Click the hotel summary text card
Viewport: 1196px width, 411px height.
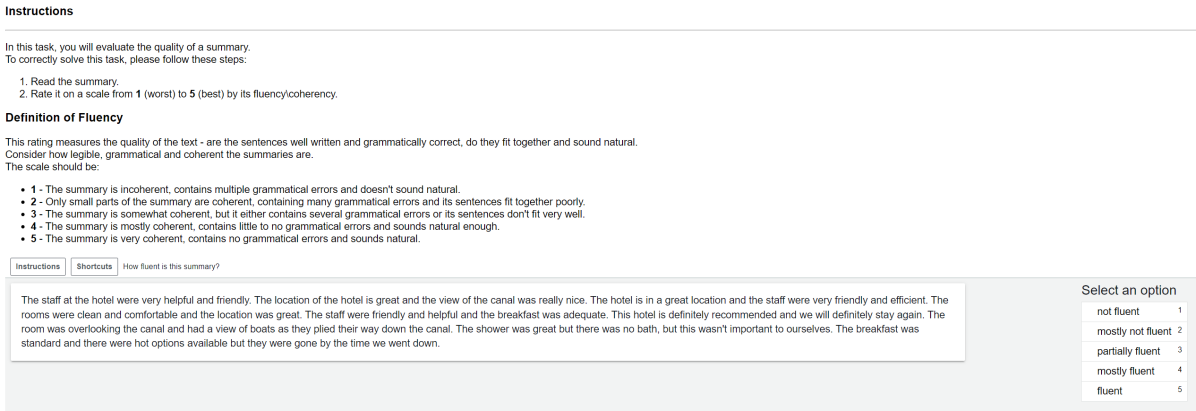click(x=487, y=321)
